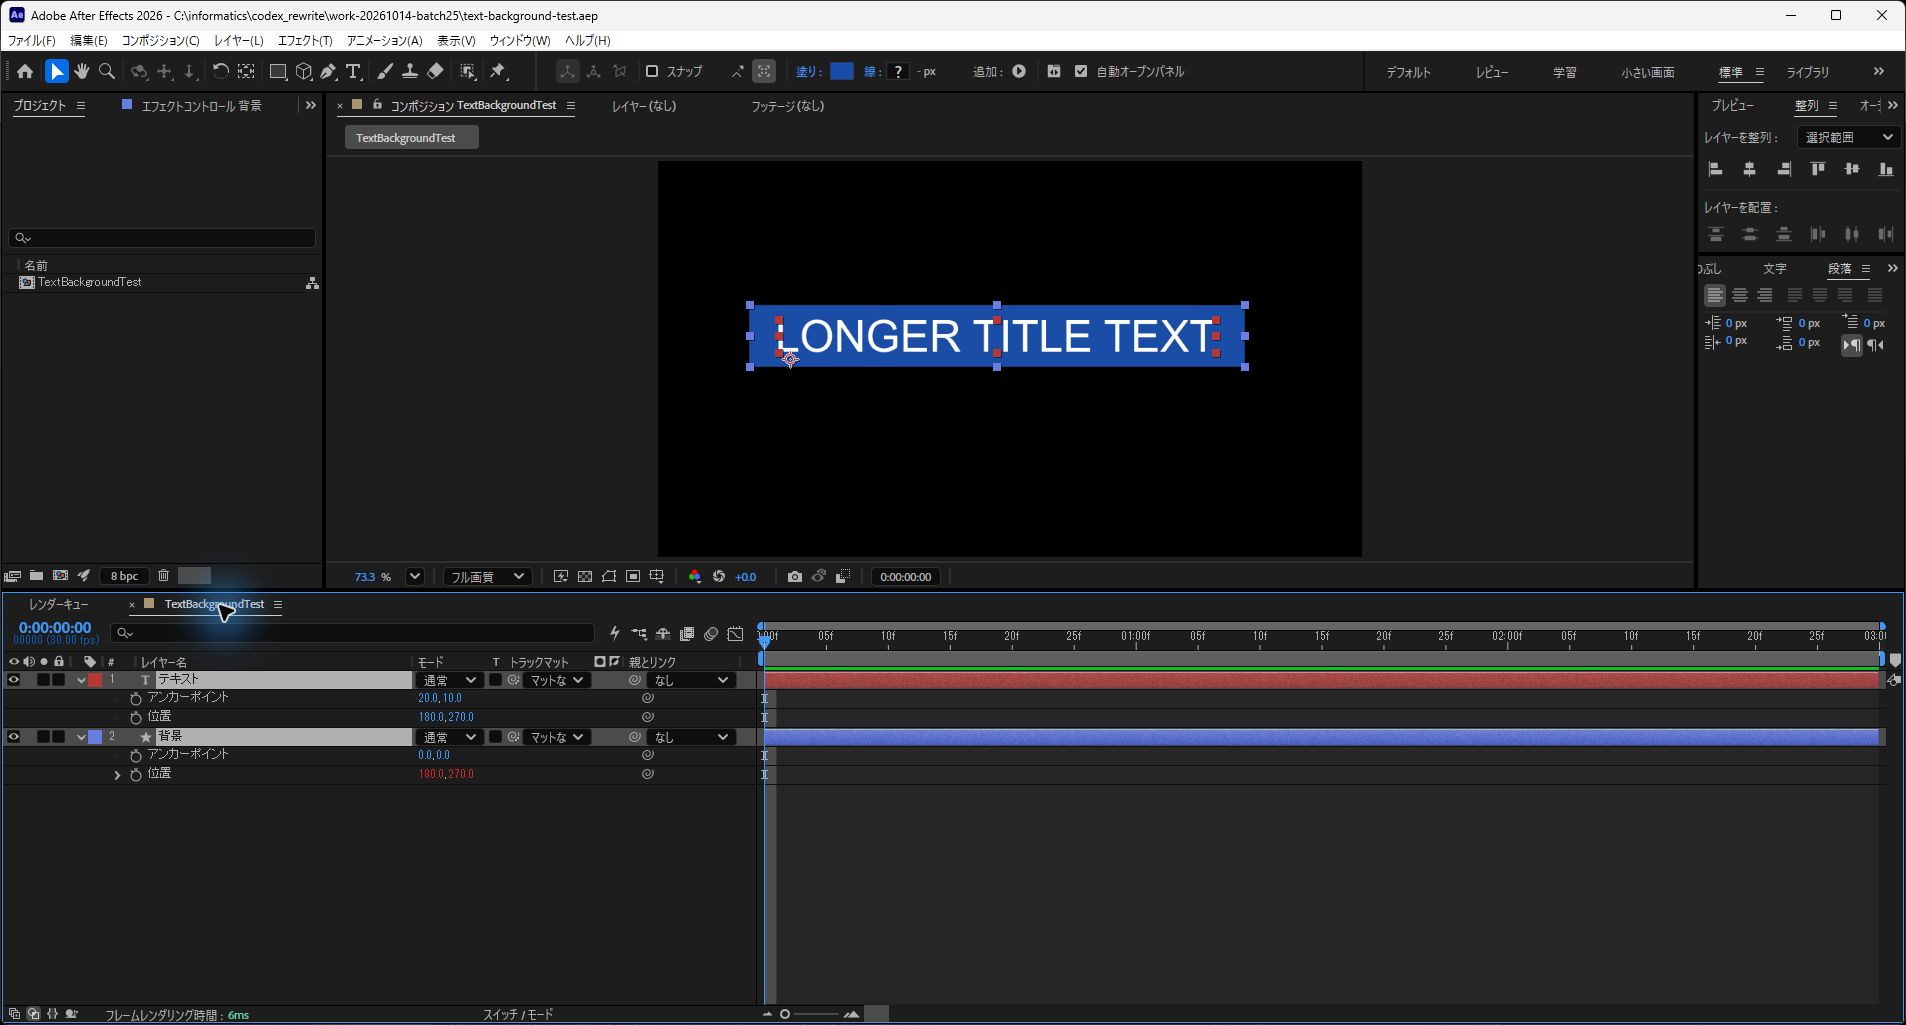
Task: Select the Pen tool
Action: [x=328, y=71]
